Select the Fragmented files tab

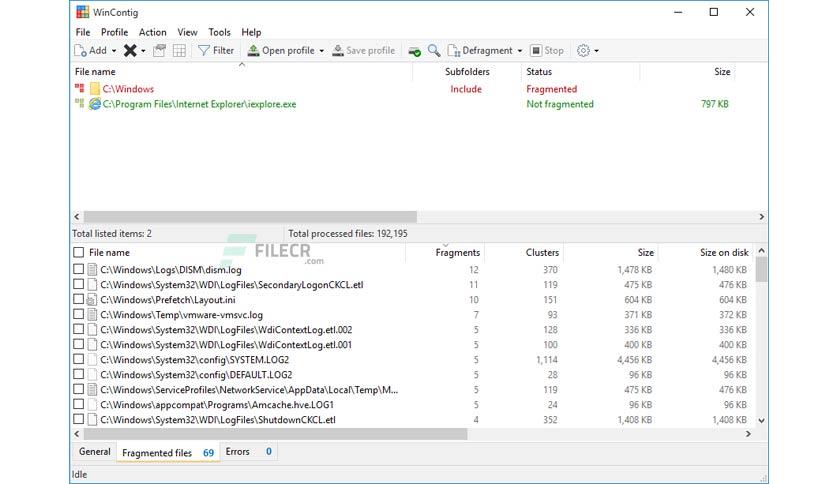pos(167,453)
